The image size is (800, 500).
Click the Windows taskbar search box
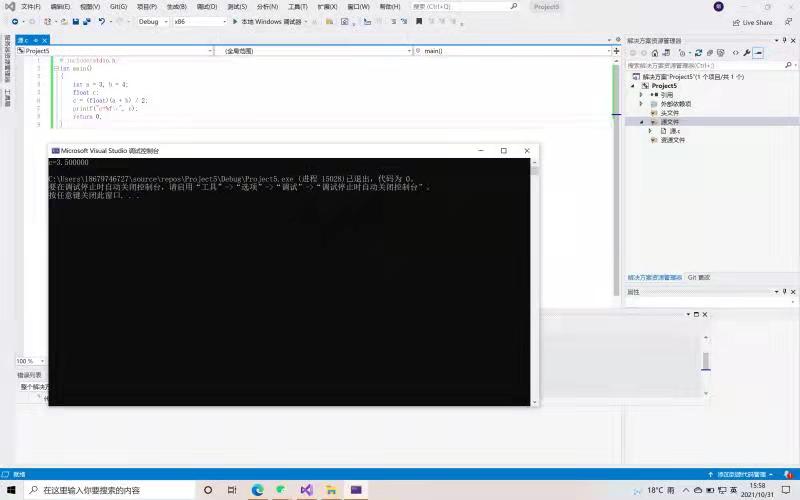click(110, 490)
